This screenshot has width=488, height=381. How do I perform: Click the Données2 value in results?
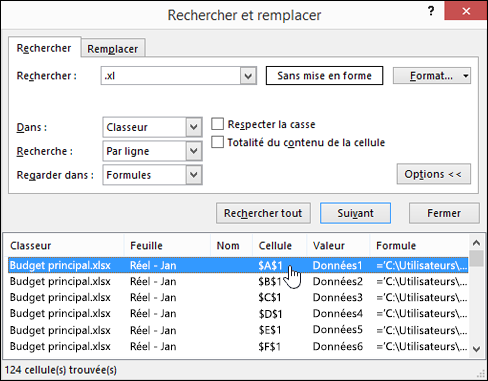pos(338,281)
